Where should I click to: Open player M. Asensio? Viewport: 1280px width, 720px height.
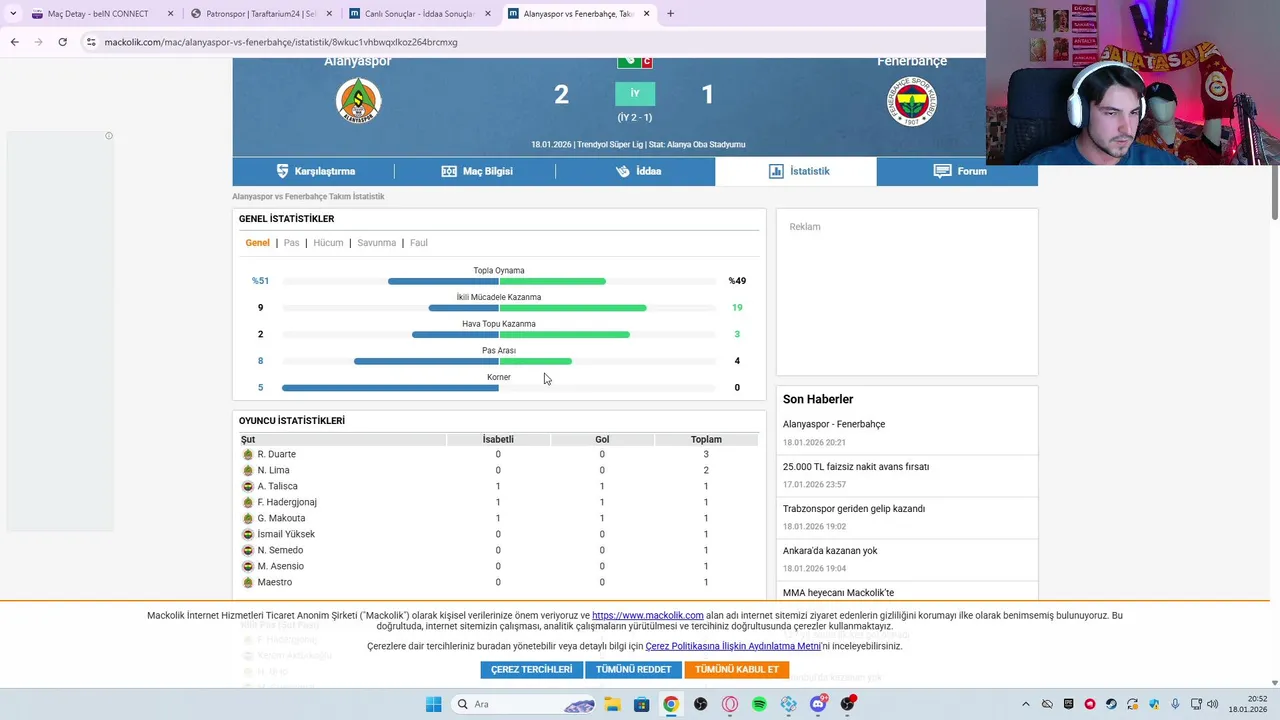pos(280,566)
